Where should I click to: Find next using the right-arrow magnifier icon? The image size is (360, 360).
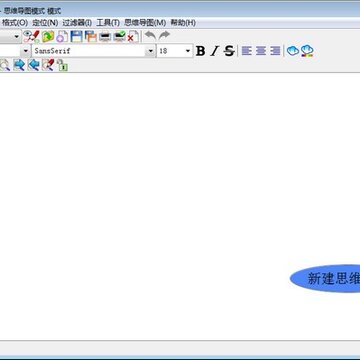tap(19, 65)
